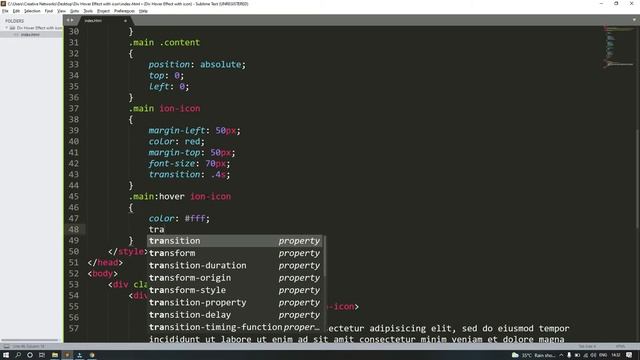
Task: Click the next tab arrow
Action: (x=72, y=20)
